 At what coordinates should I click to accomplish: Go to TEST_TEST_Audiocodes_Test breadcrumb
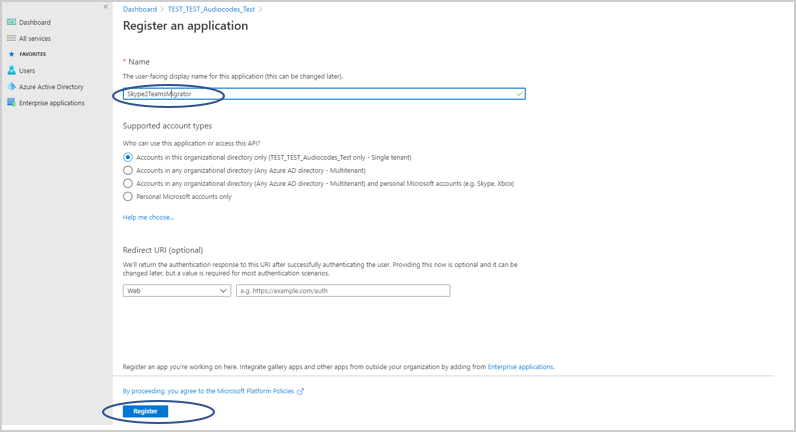pyautogui.click(x=211, y=9)
